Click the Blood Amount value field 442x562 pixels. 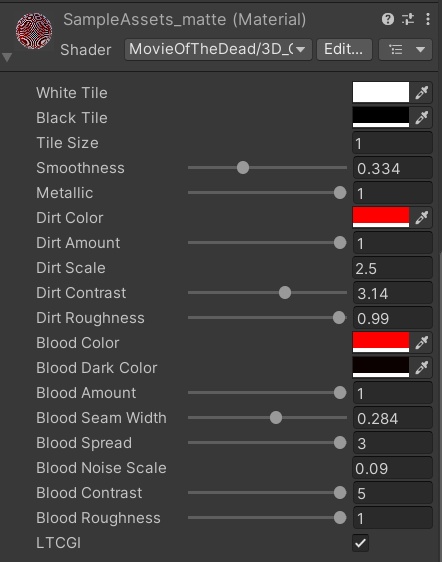pos(393,393)
